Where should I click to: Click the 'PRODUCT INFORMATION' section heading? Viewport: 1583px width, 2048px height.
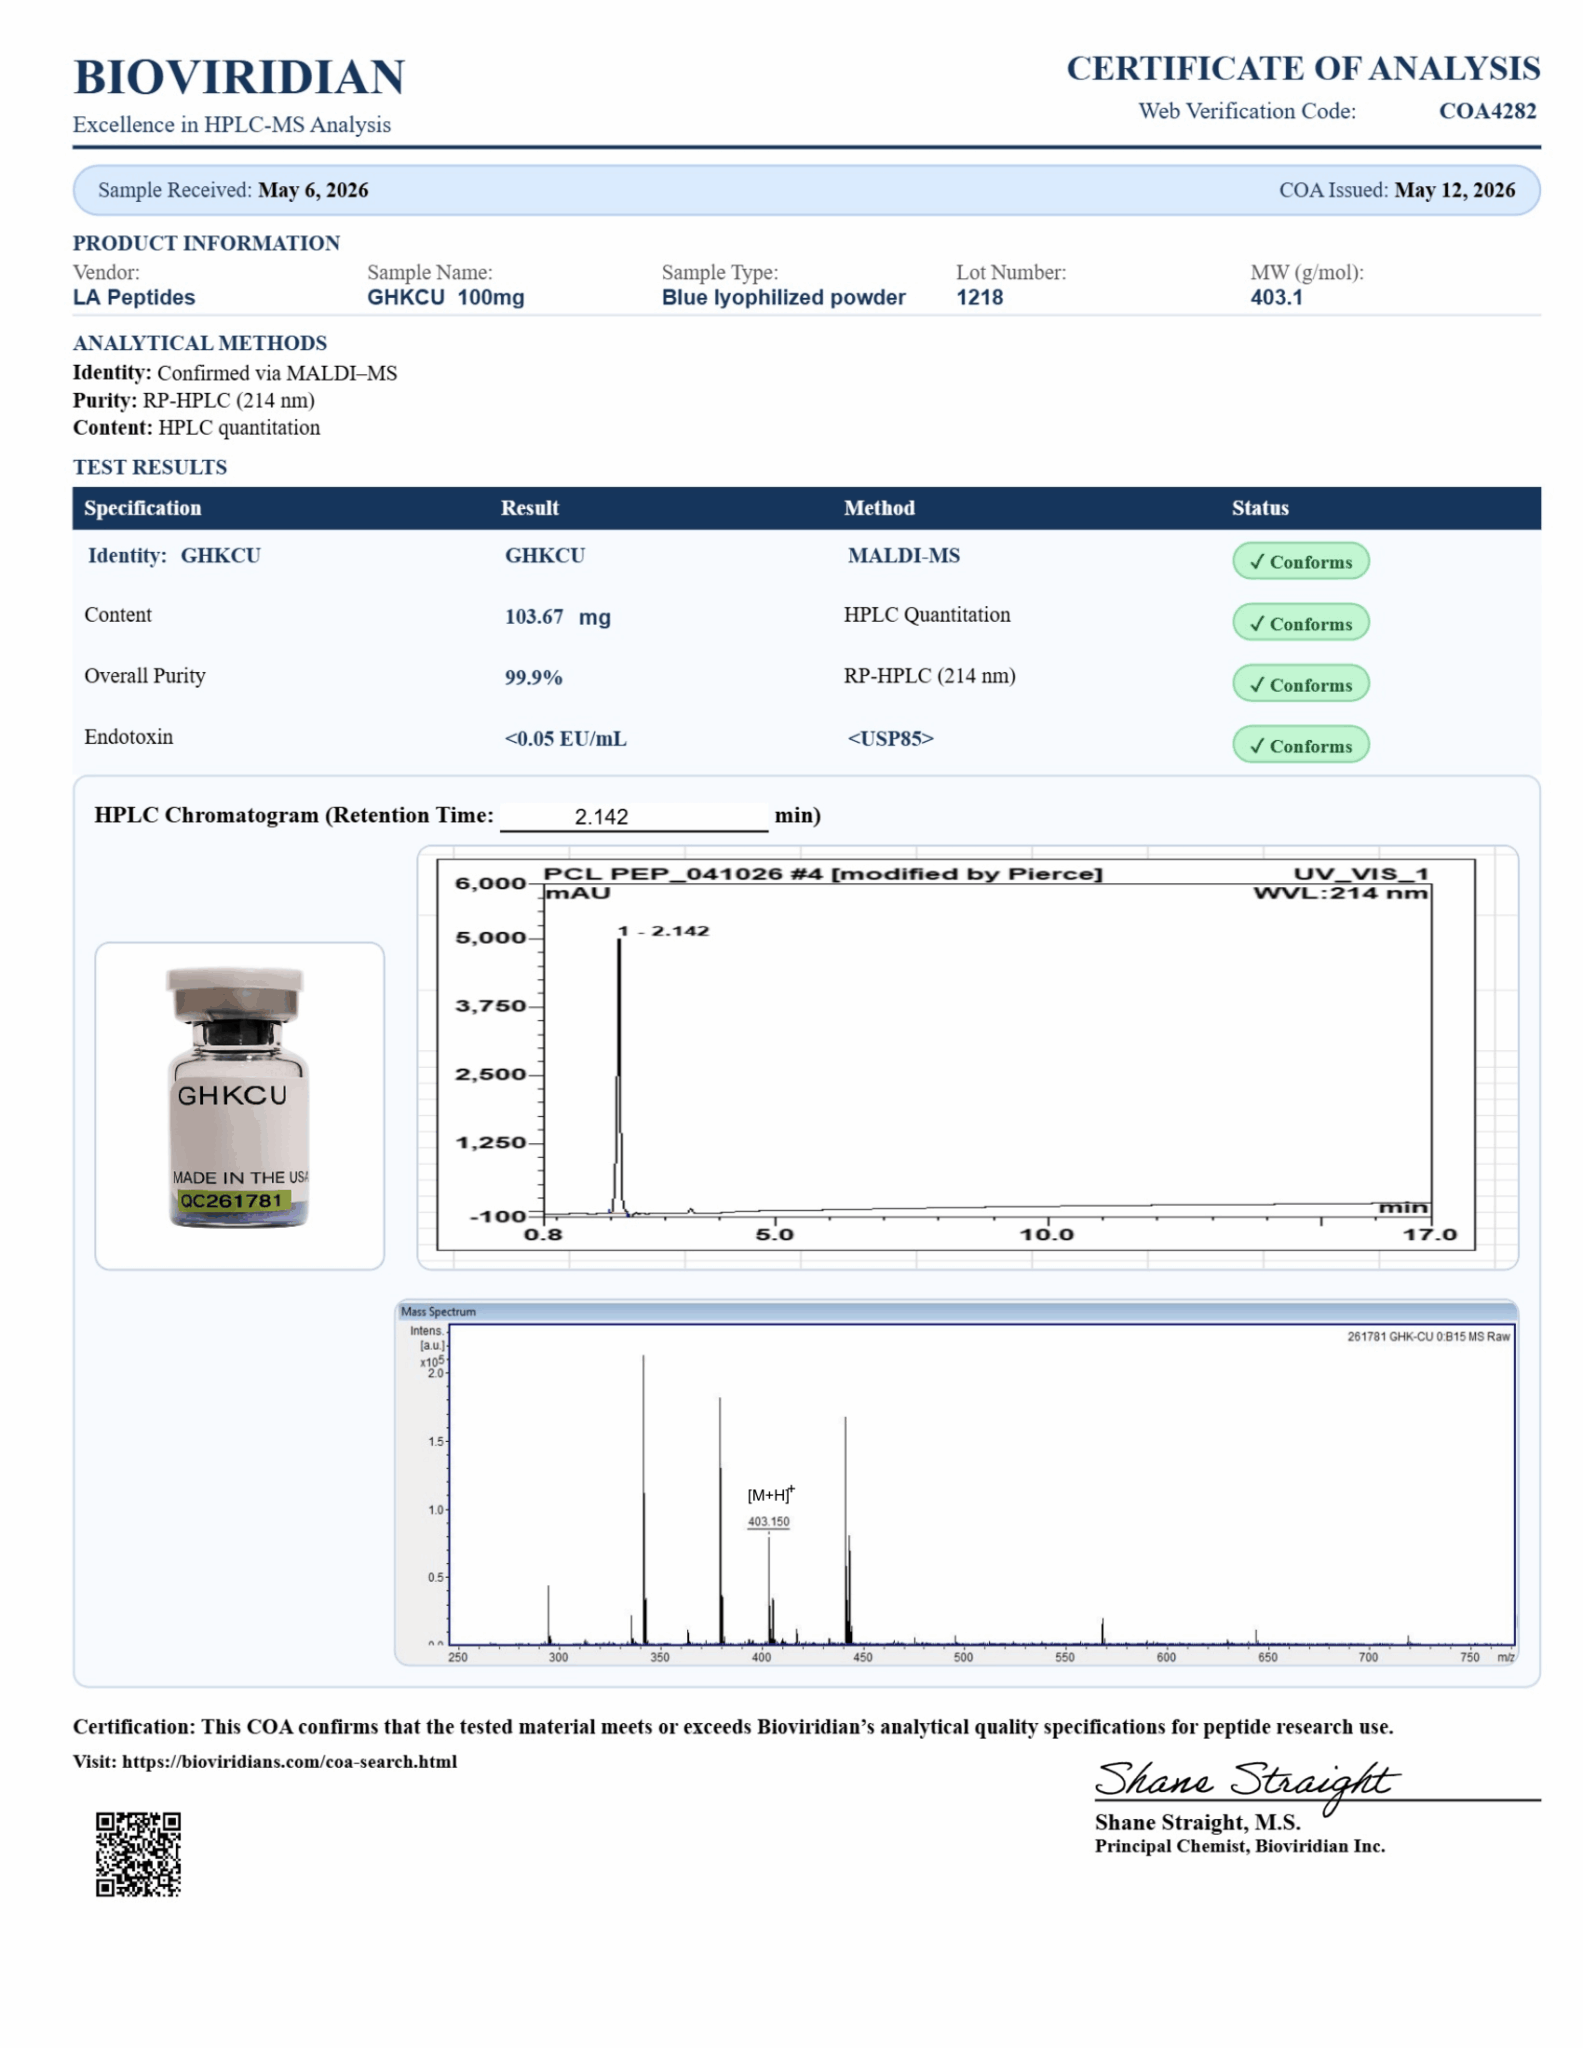(206, 243)
